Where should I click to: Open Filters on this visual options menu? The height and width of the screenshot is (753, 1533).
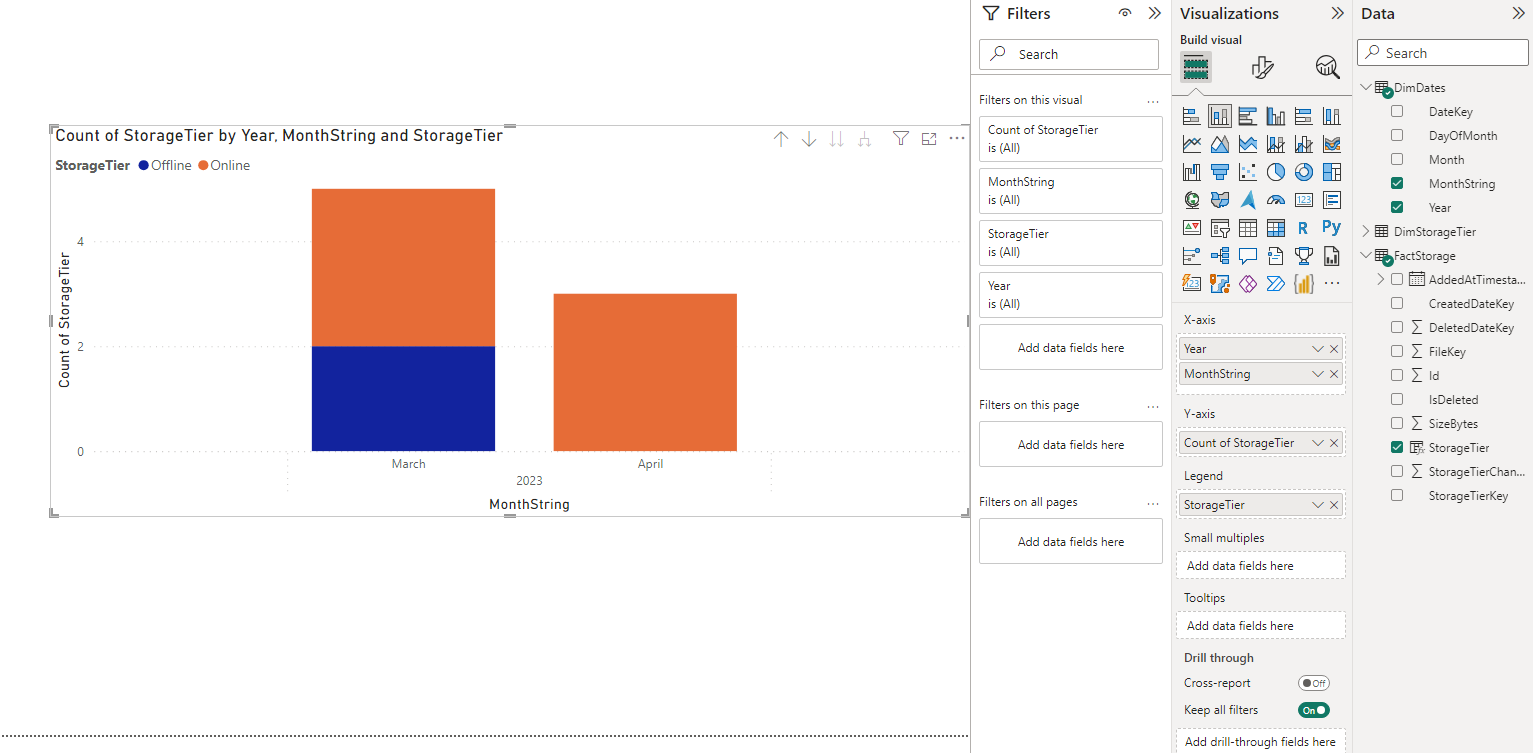click(1153, 101)
